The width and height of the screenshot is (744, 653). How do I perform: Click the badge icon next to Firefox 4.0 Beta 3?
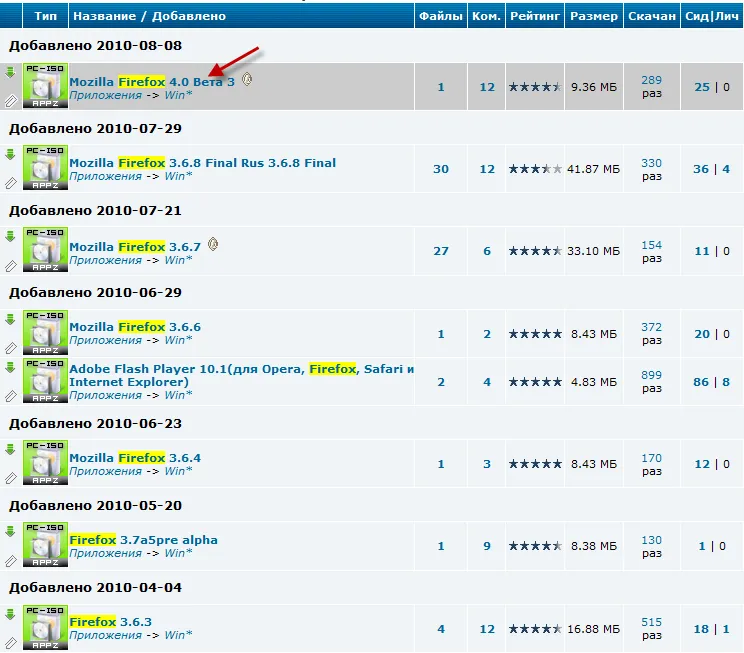(247, 79)
